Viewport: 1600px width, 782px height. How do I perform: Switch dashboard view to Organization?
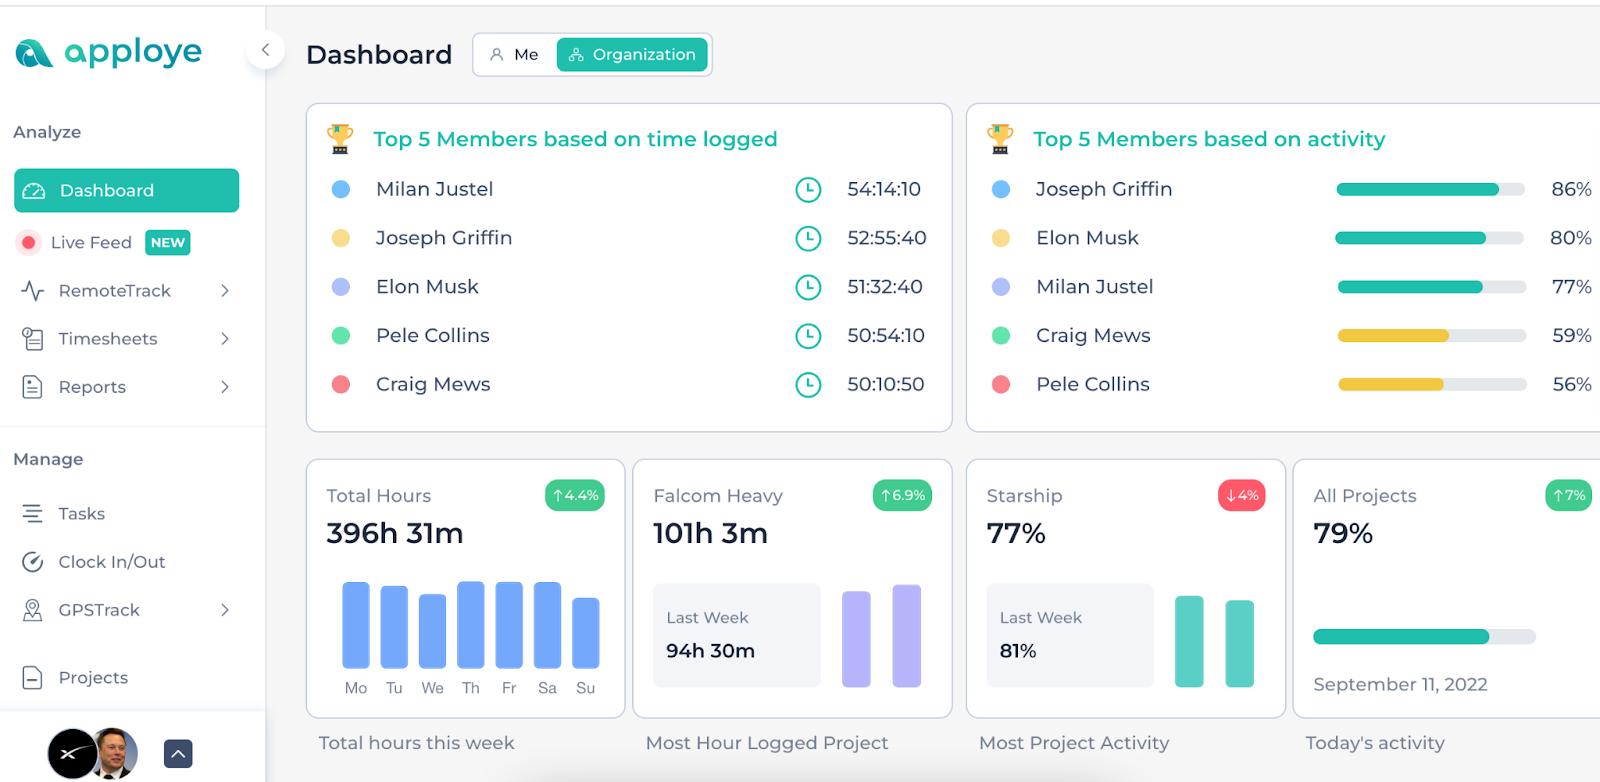tap(632, 55)
